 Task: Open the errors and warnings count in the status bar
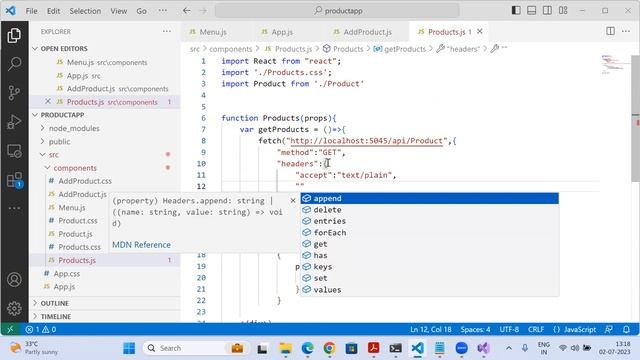(x=40, y=329)
